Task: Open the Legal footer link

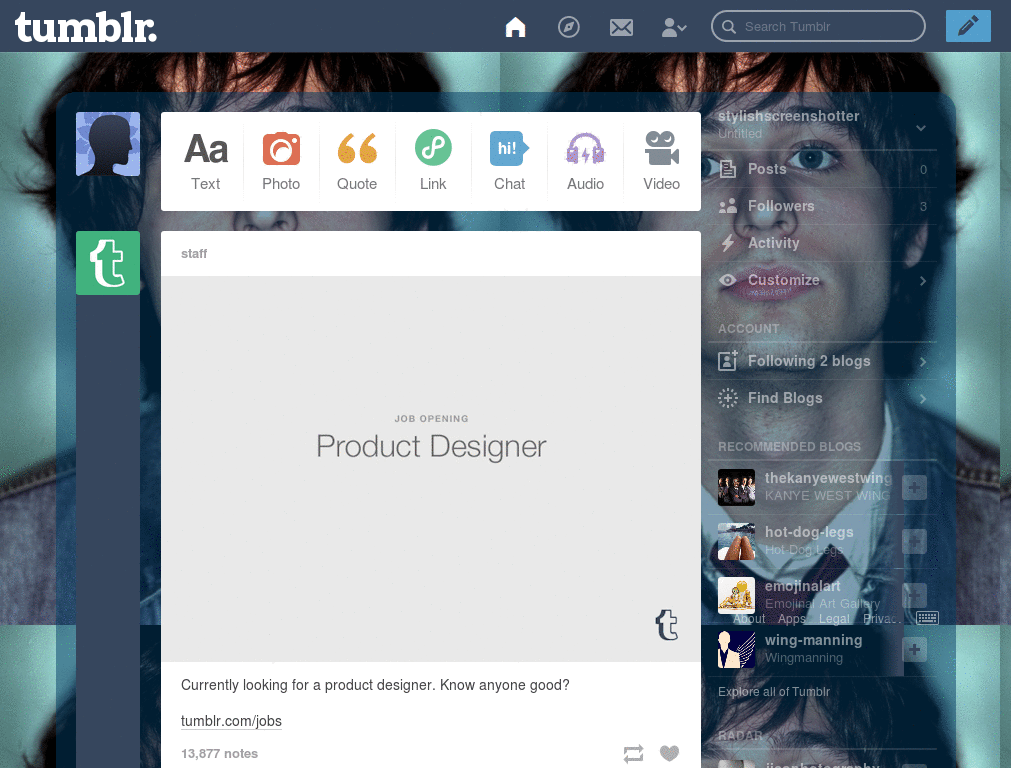Action: pyautogui.click(x=834, y=618)
